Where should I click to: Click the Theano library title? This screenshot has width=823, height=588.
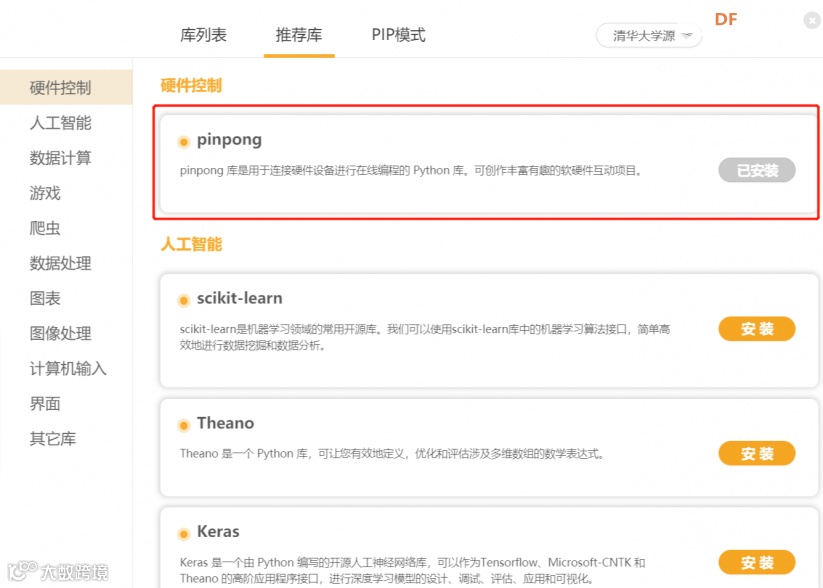(x=226, y=423)
